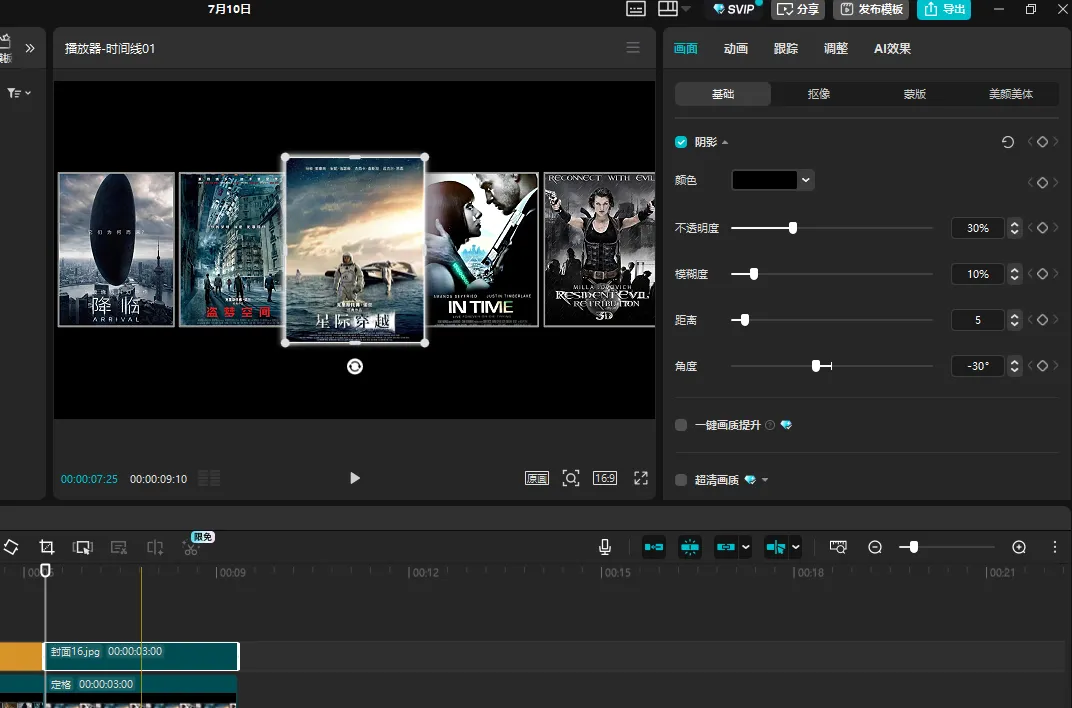
Task: Click the timeline zoom-out minus icon
Action: coord(874,547)
